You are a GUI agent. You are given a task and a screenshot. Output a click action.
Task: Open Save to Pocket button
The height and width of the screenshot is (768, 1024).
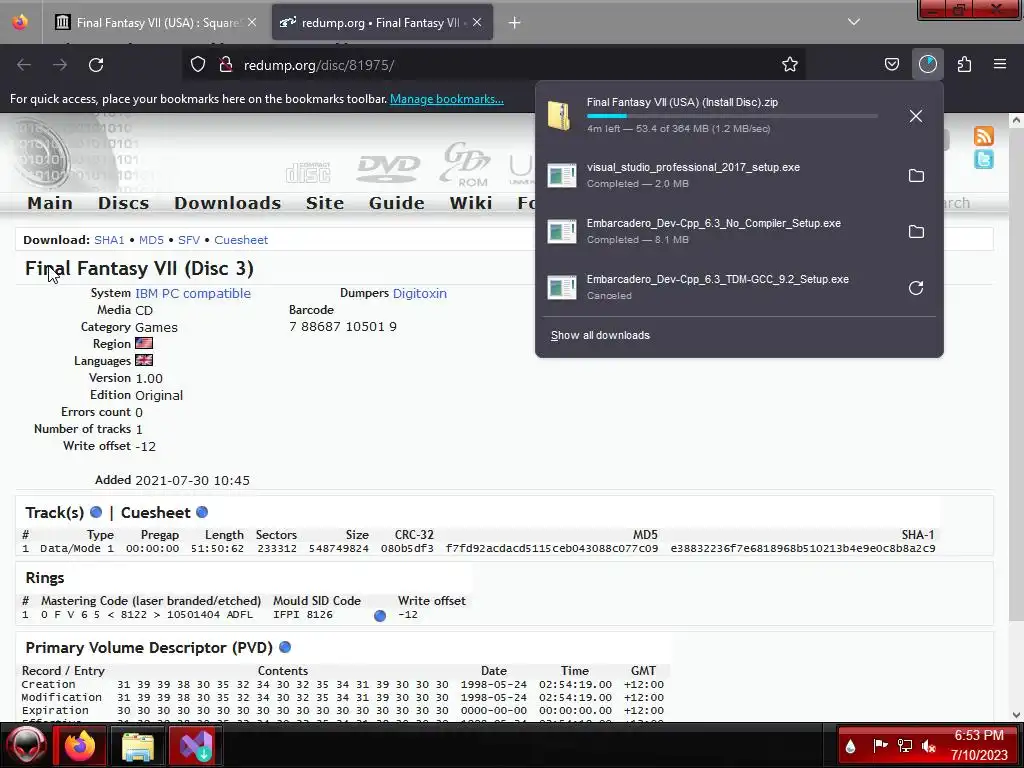coord(891,64)
